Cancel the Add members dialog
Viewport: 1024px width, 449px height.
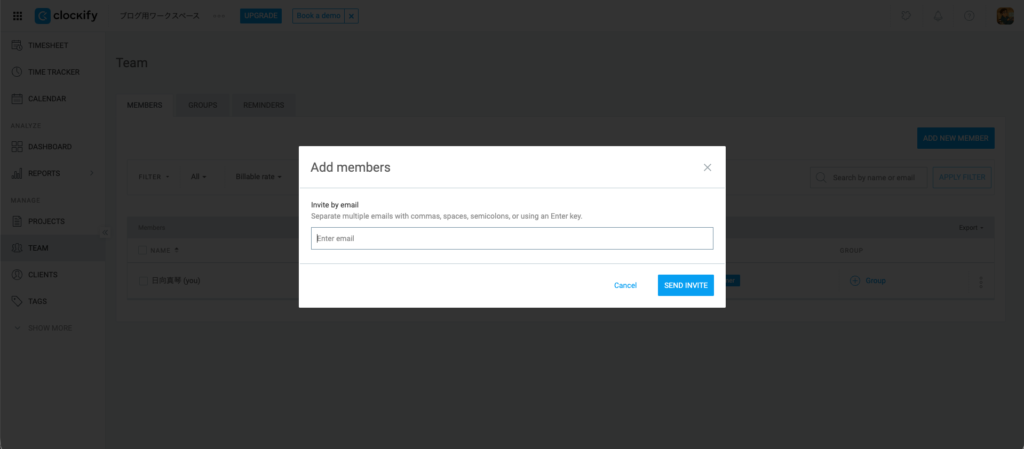(625, 285)
